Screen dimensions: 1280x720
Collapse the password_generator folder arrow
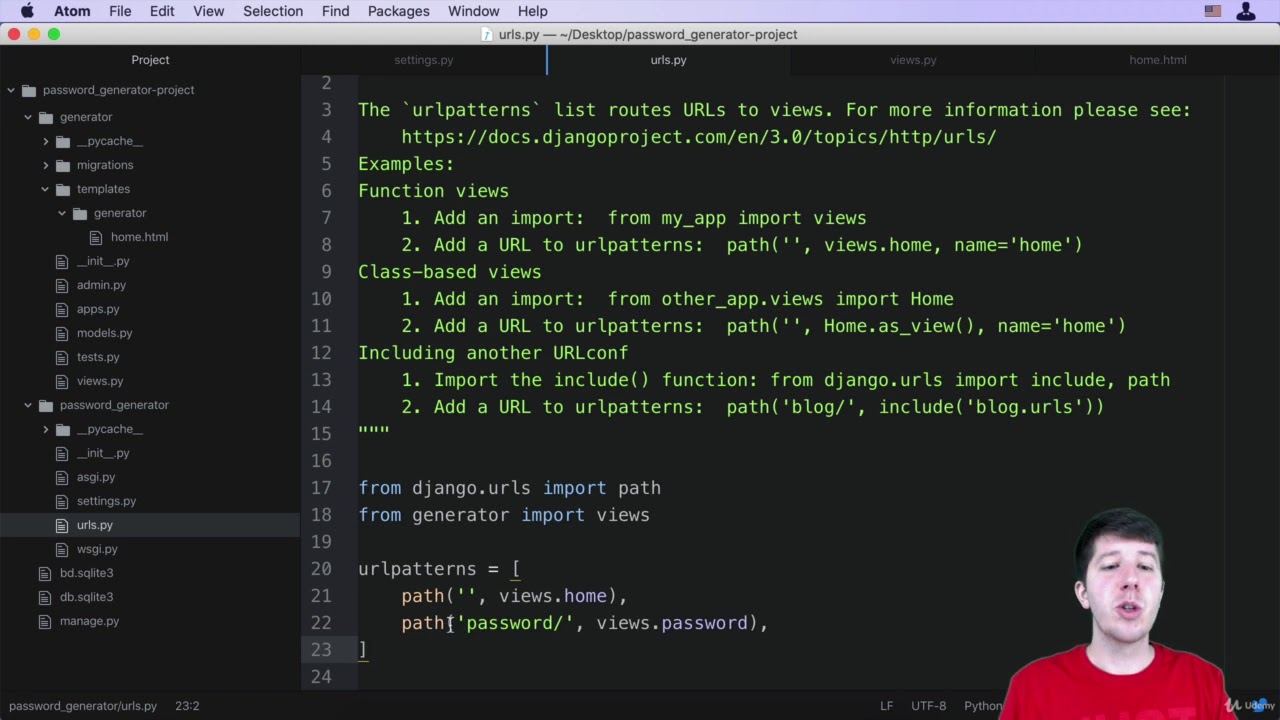(28, 405)
